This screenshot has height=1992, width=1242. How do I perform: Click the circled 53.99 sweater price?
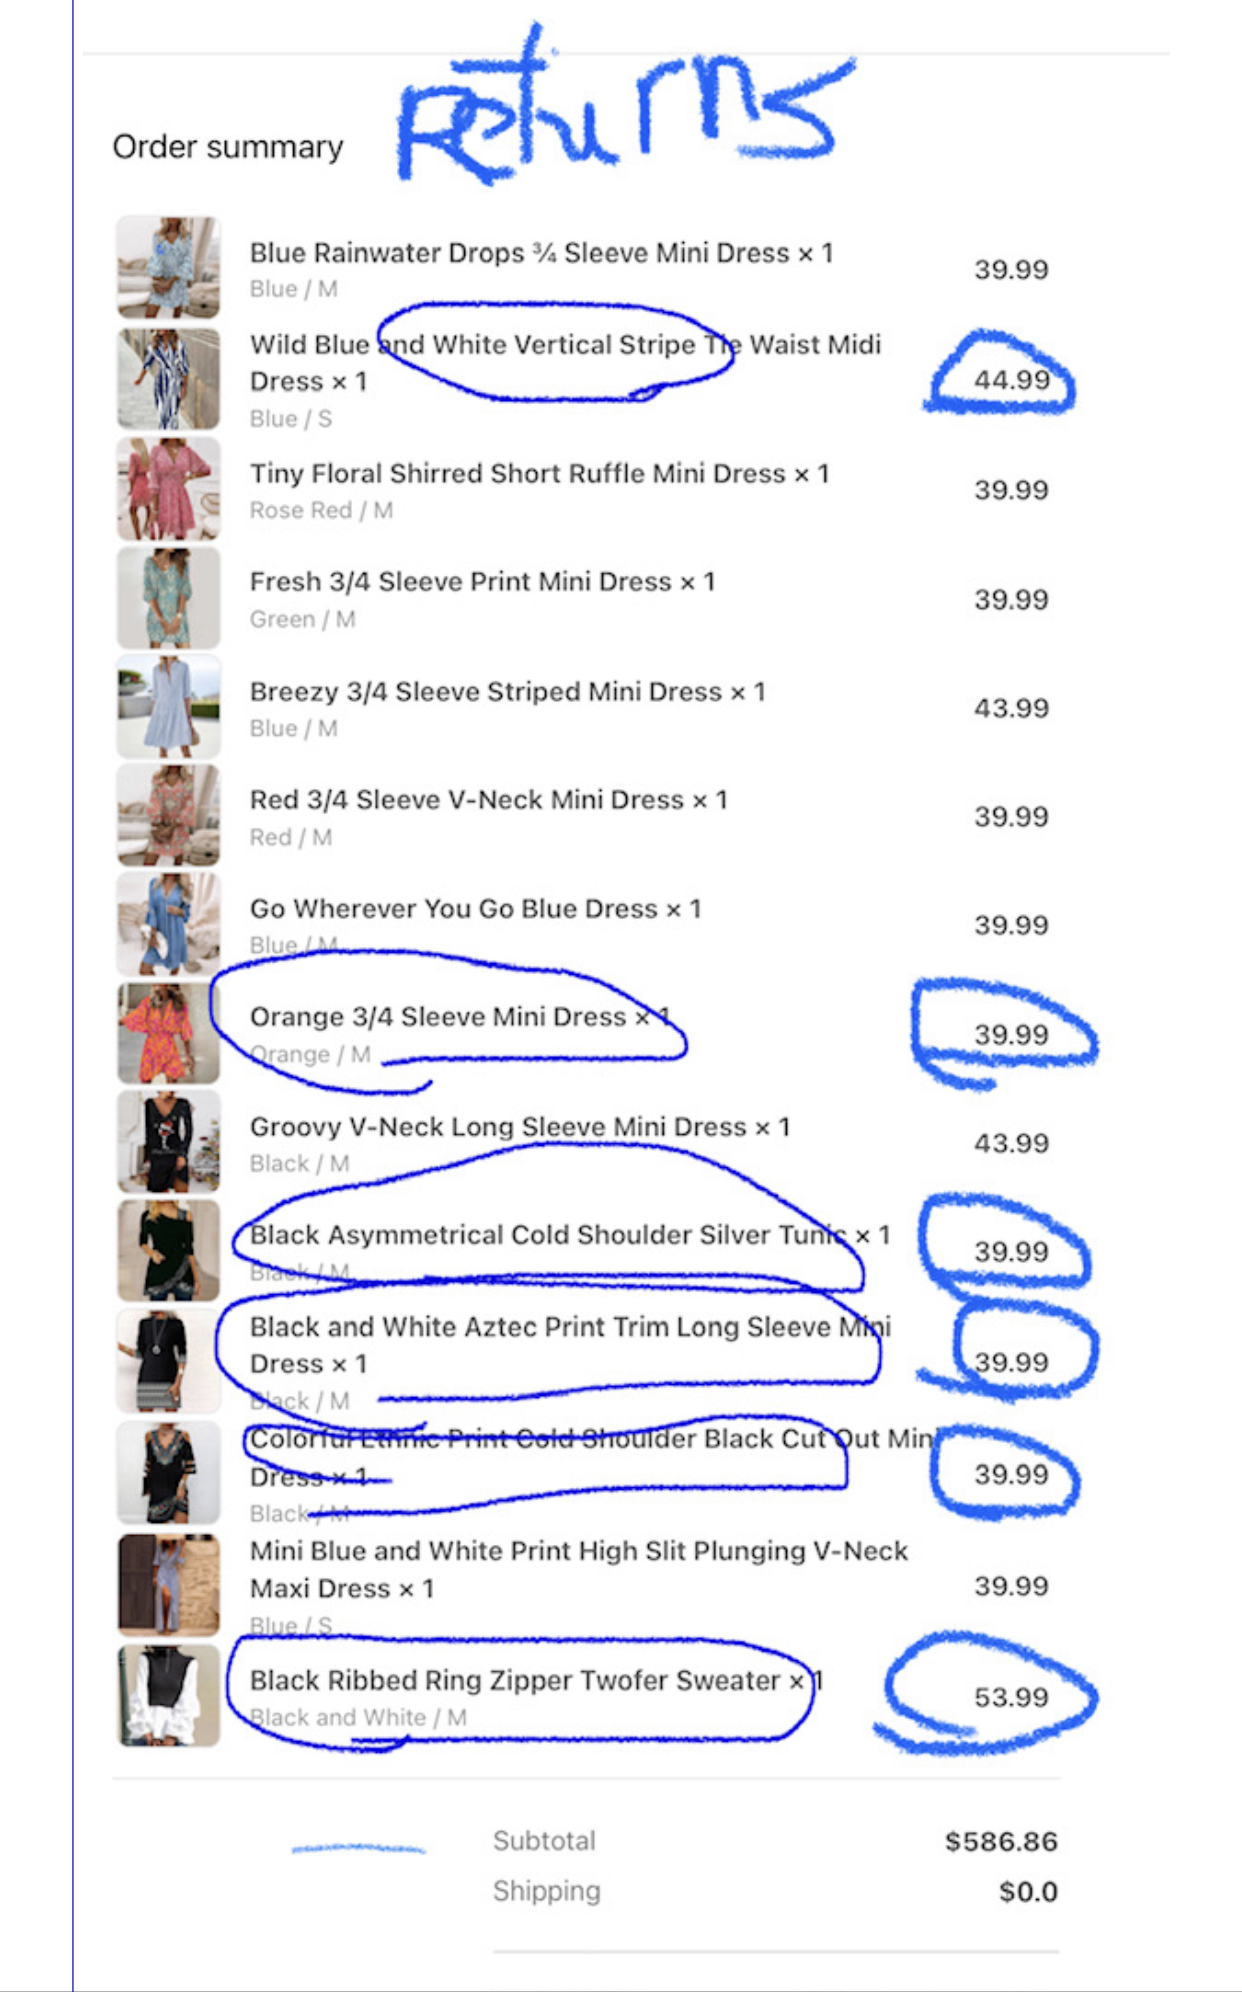pos(1011,1697)
